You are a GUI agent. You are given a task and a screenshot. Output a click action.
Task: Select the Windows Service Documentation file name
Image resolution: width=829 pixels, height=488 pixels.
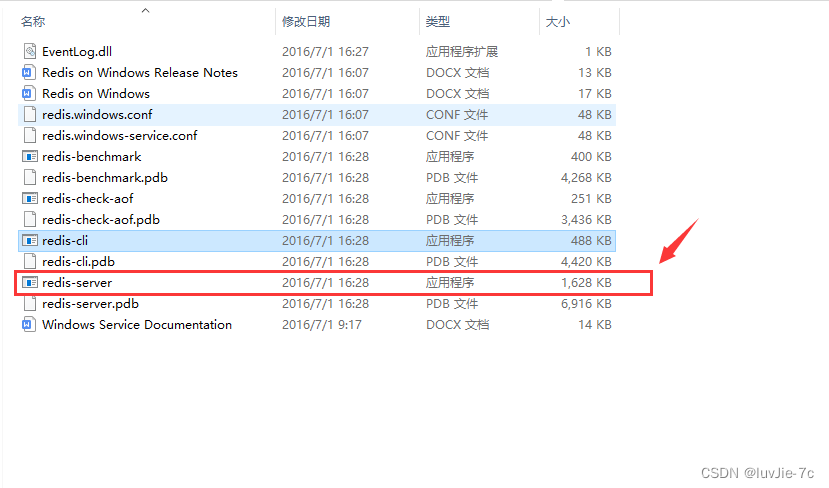[x=136, y=324]
